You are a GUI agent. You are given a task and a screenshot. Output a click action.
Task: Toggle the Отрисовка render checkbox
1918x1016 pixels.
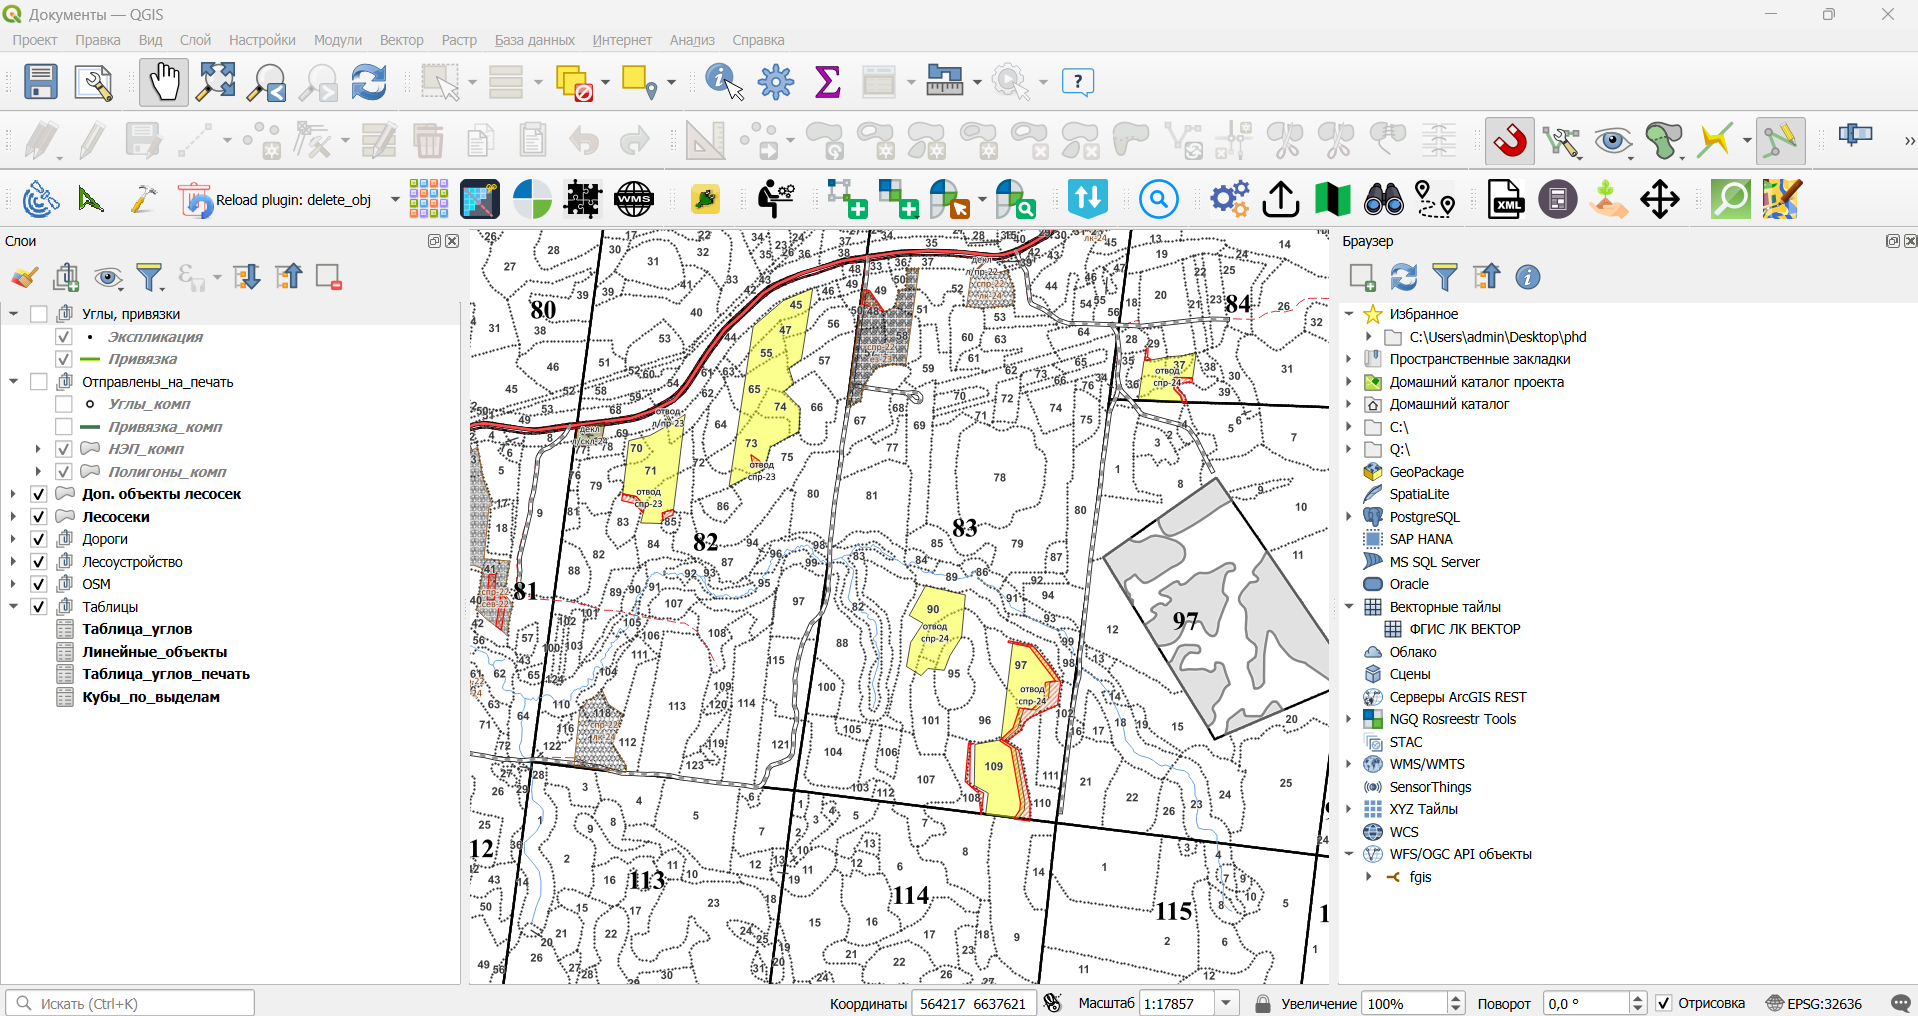[x=1664, y=1003]
